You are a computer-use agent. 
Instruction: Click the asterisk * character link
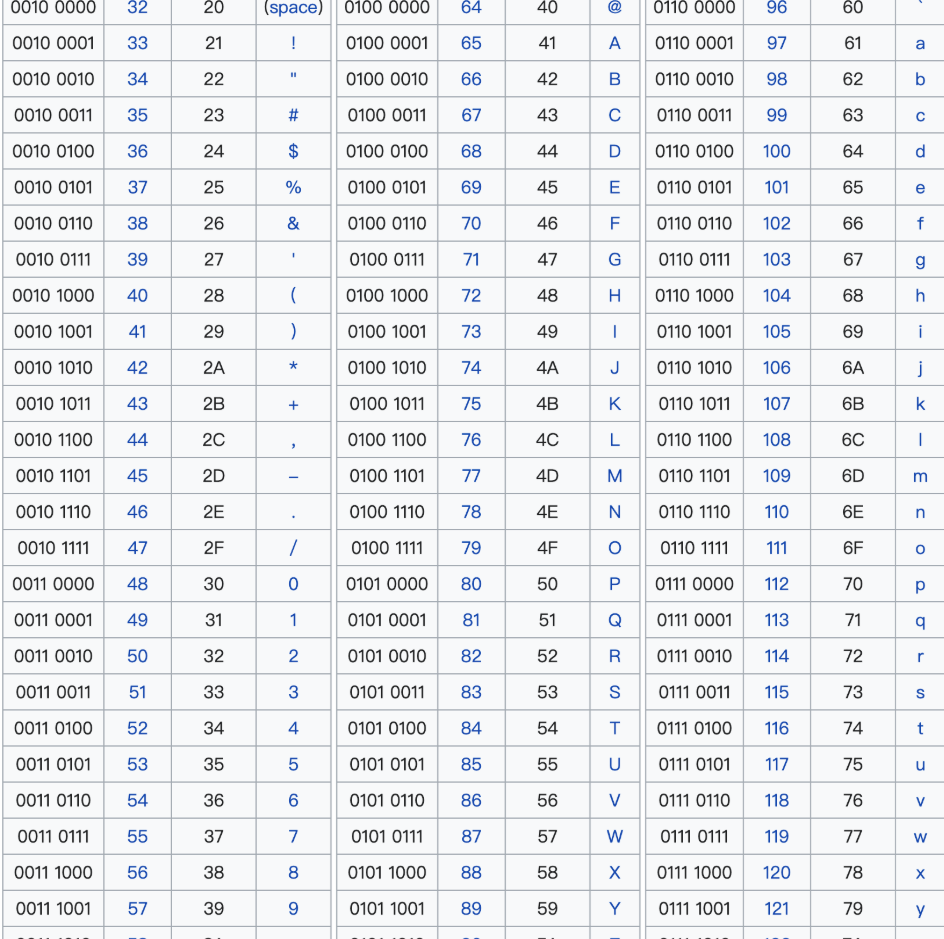tap(293, 367)
